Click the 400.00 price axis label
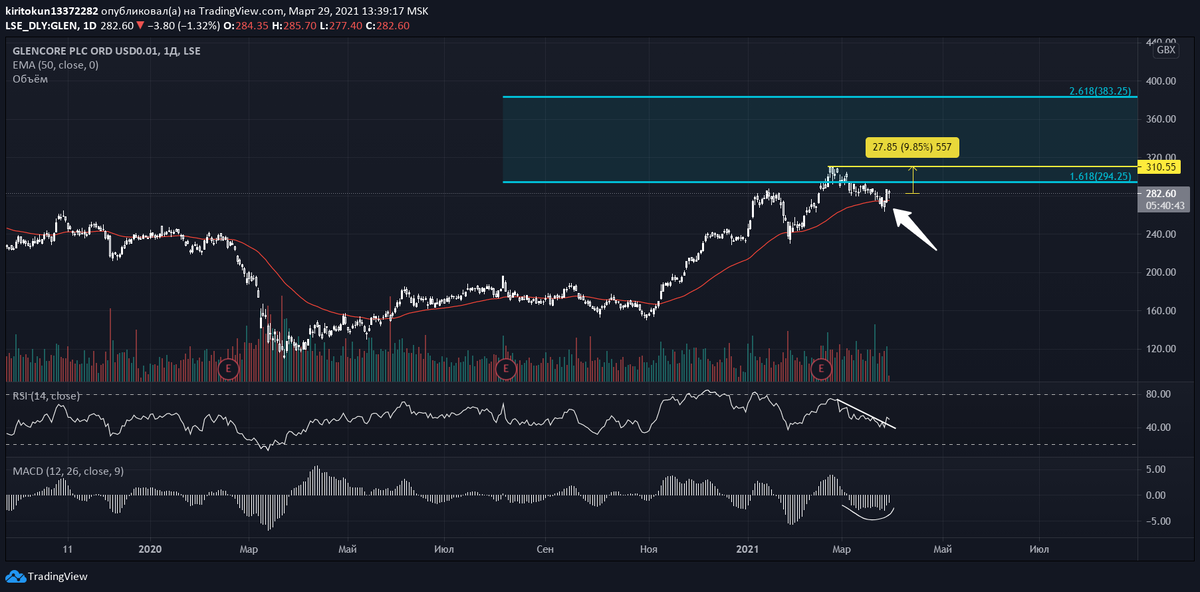Screen dimensions: 1200x592 (1160, 80)
